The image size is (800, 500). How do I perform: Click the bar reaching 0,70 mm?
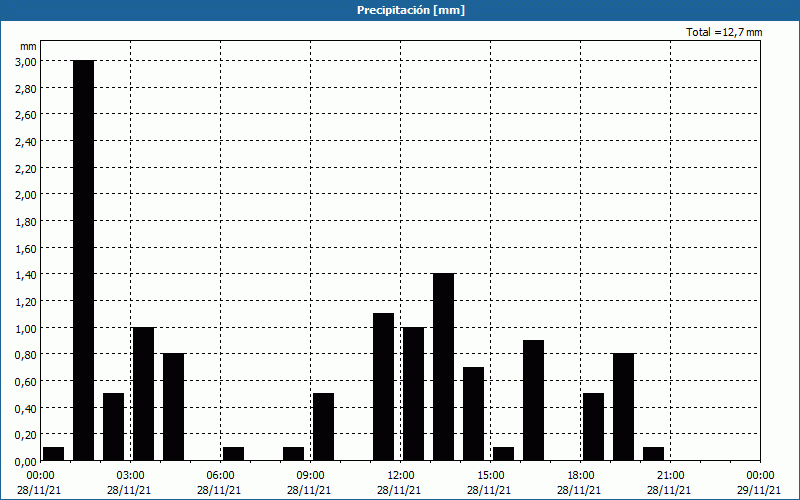[473, 414]
